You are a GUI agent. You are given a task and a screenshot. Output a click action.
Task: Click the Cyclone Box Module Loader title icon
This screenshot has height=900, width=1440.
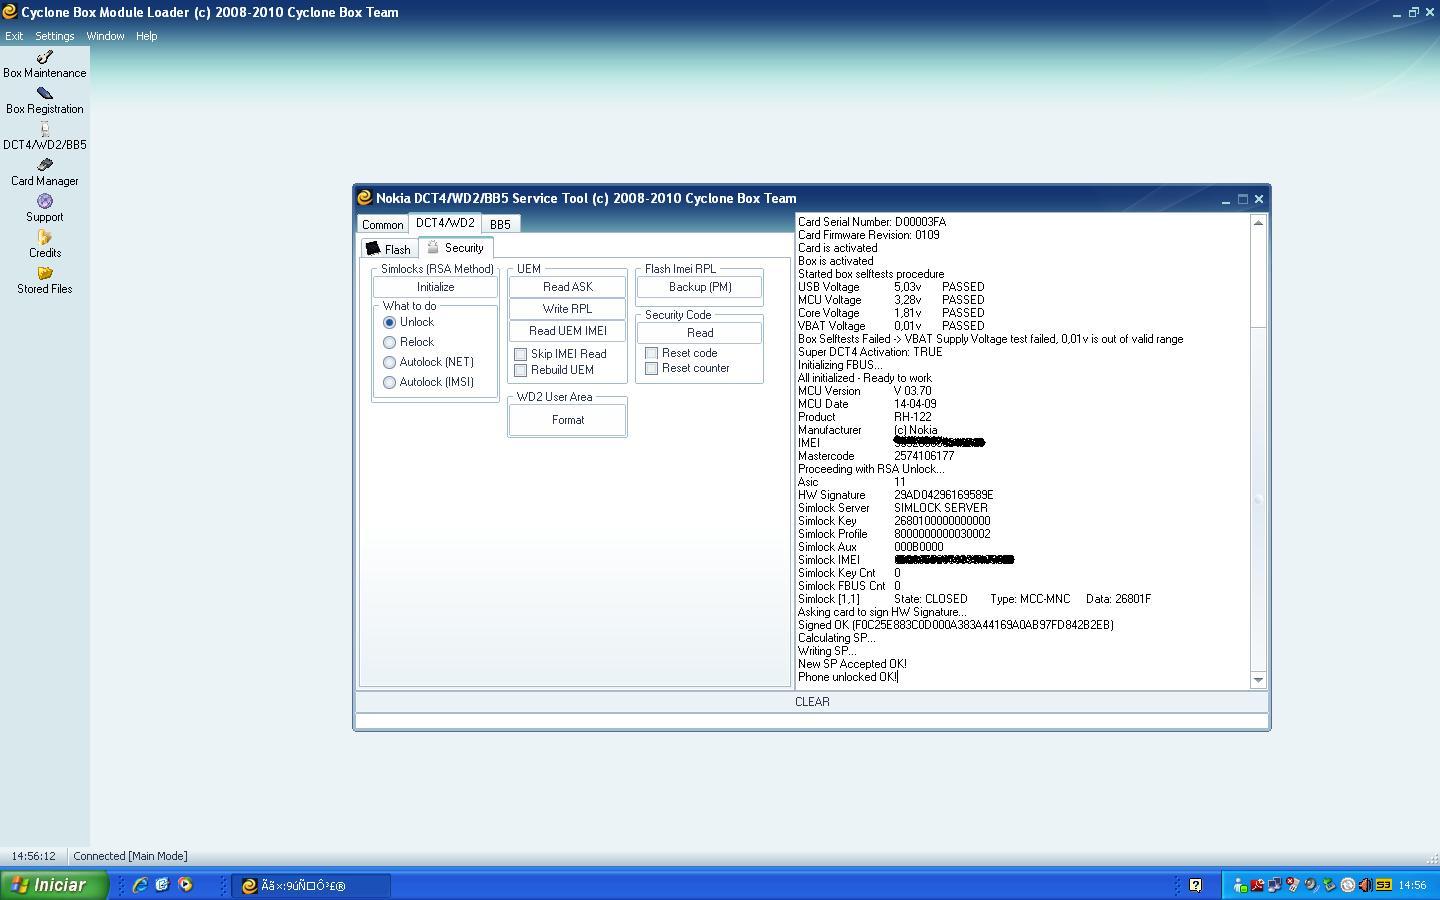tap(9, 12)
